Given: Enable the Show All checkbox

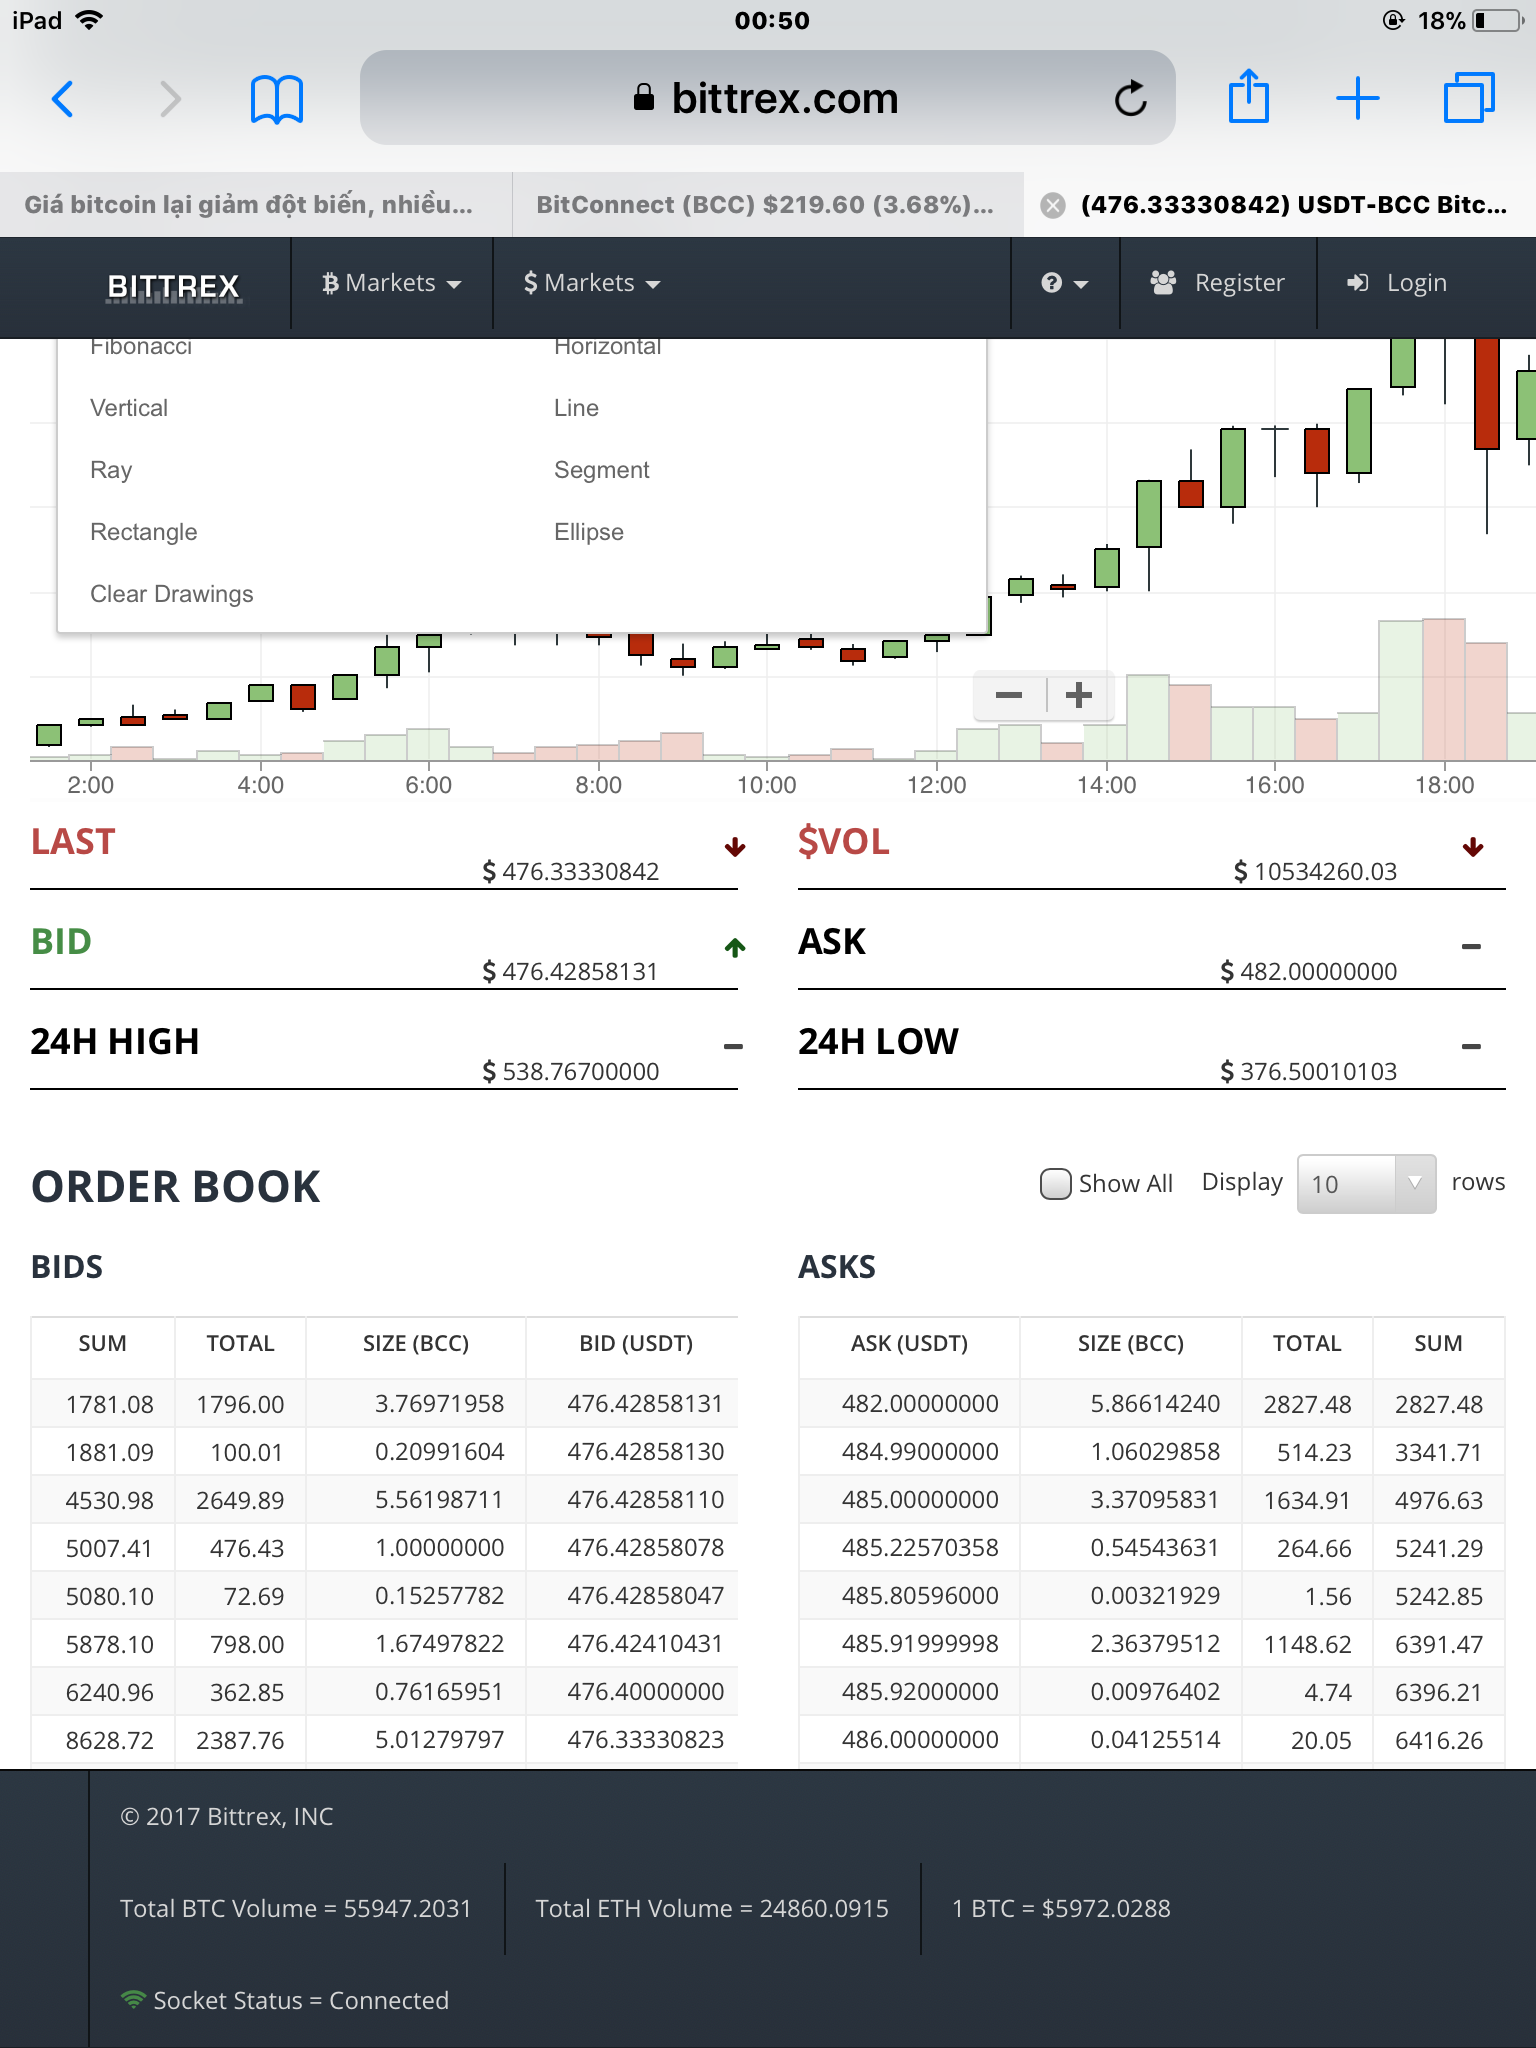Looking at the screenshot, I should pyautogui.click(x=1055, y=1184).
